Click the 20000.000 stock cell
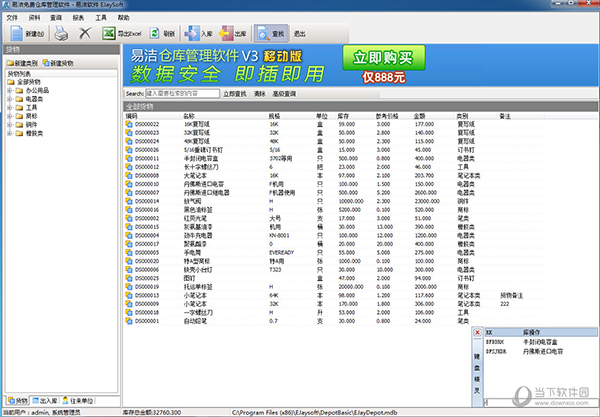This screenshot has width=600, height=417. pyautogui.click(x=351, y=287)
